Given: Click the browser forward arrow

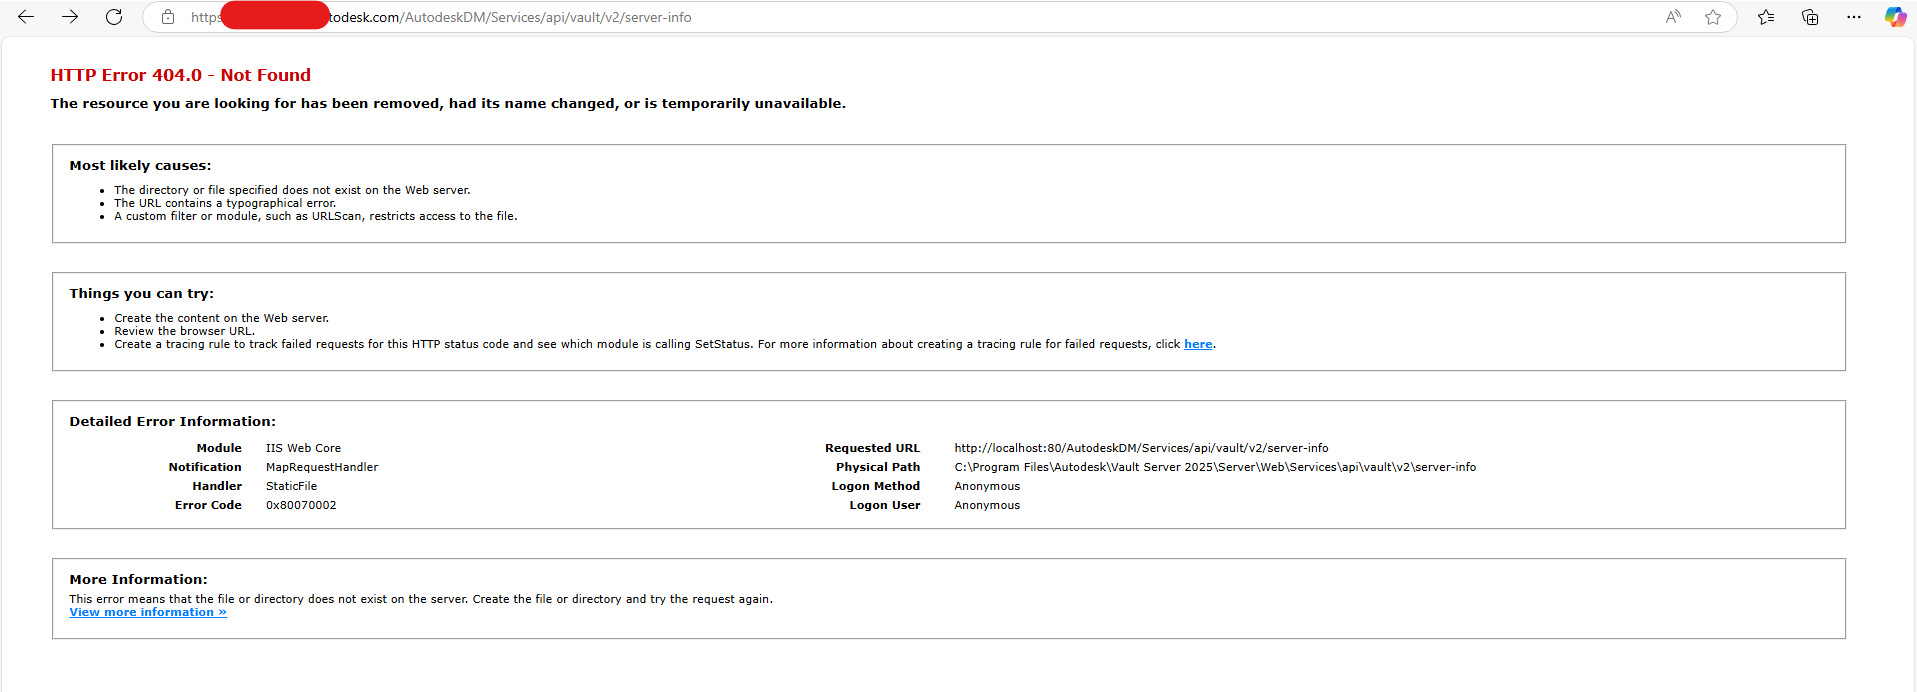Looking at the screenshot, I should click(x=70, y=17).
